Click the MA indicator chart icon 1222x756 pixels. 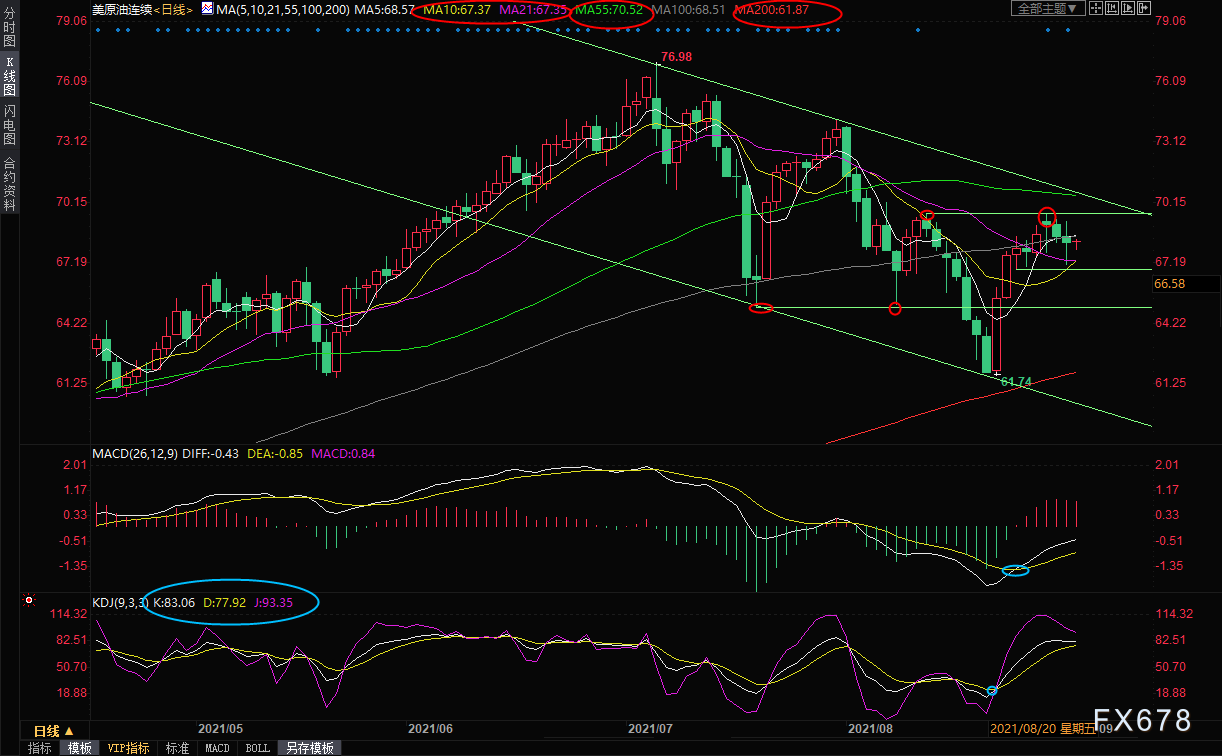point(207,8)
